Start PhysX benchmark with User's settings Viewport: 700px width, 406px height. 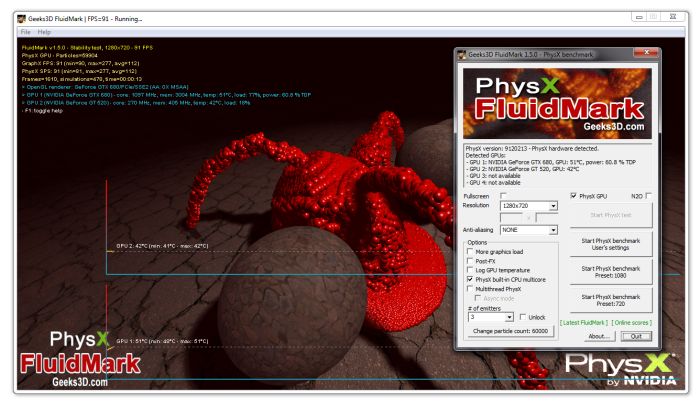coord(611,244)
